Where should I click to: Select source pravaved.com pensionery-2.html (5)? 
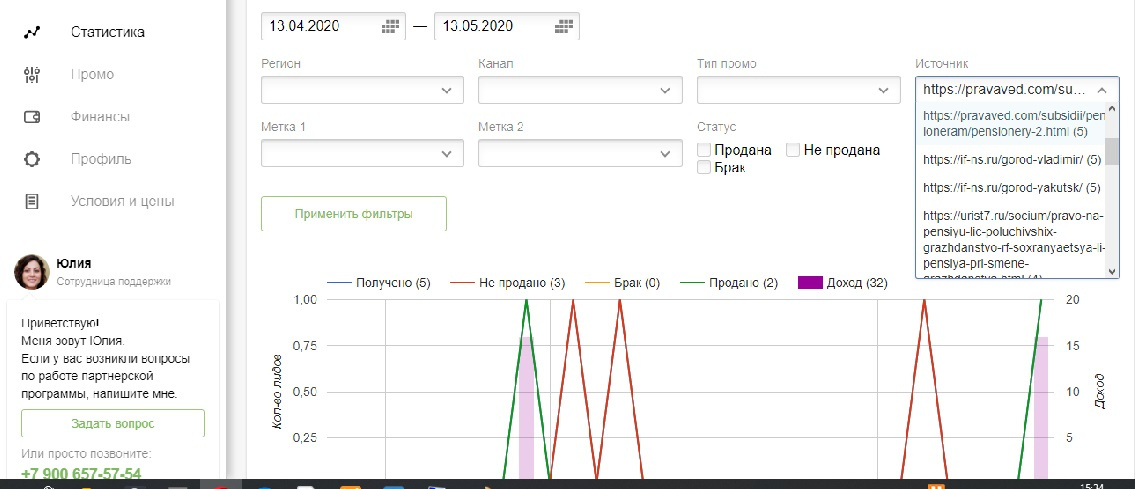1011,124
